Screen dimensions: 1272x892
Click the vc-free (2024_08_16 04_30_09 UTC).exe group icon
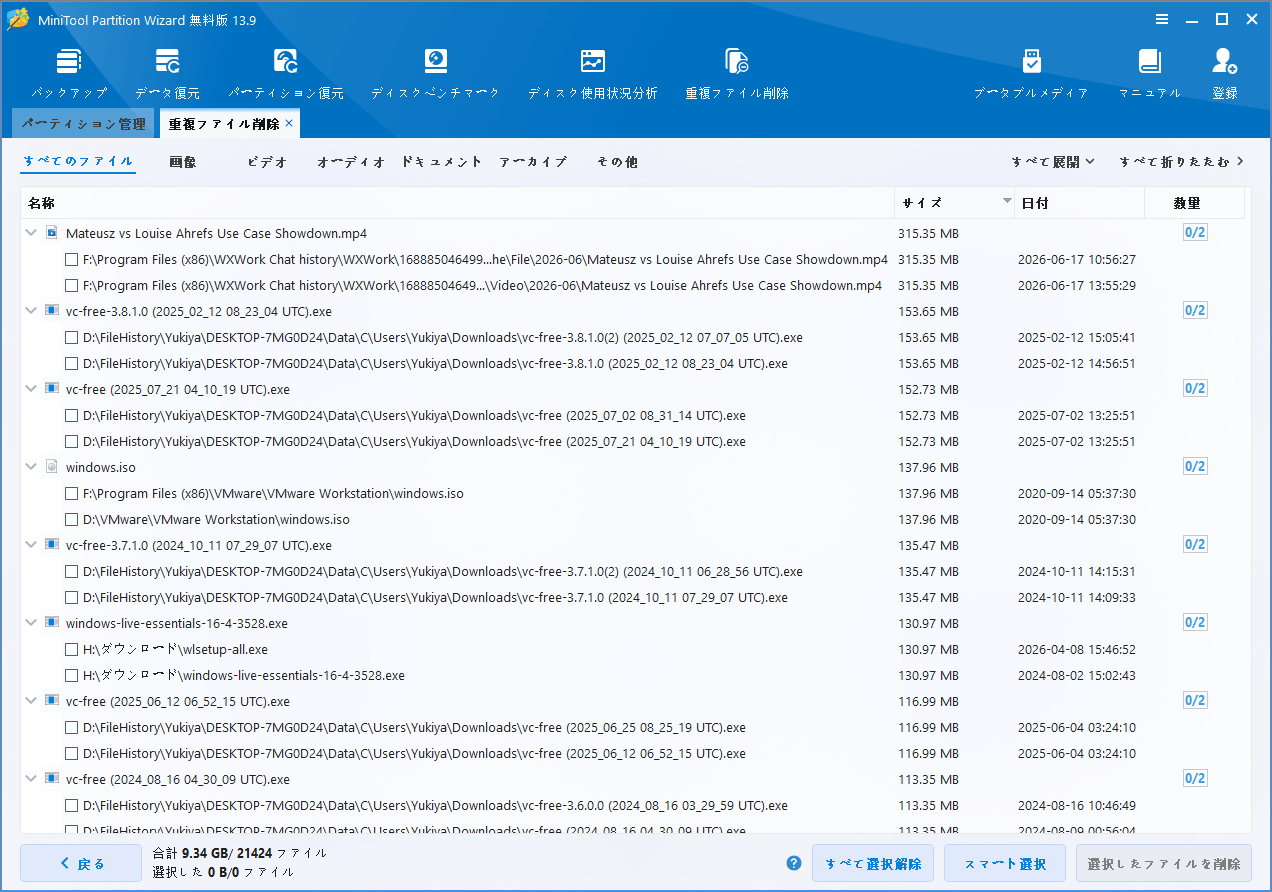pos(52,779)
